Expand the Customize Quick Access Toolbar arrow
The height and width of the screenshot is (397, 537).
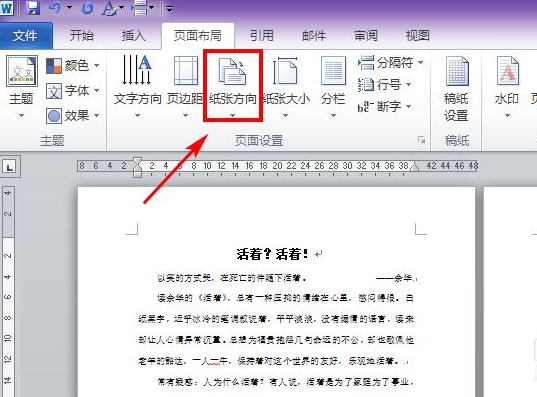click(x=170, y=8)
